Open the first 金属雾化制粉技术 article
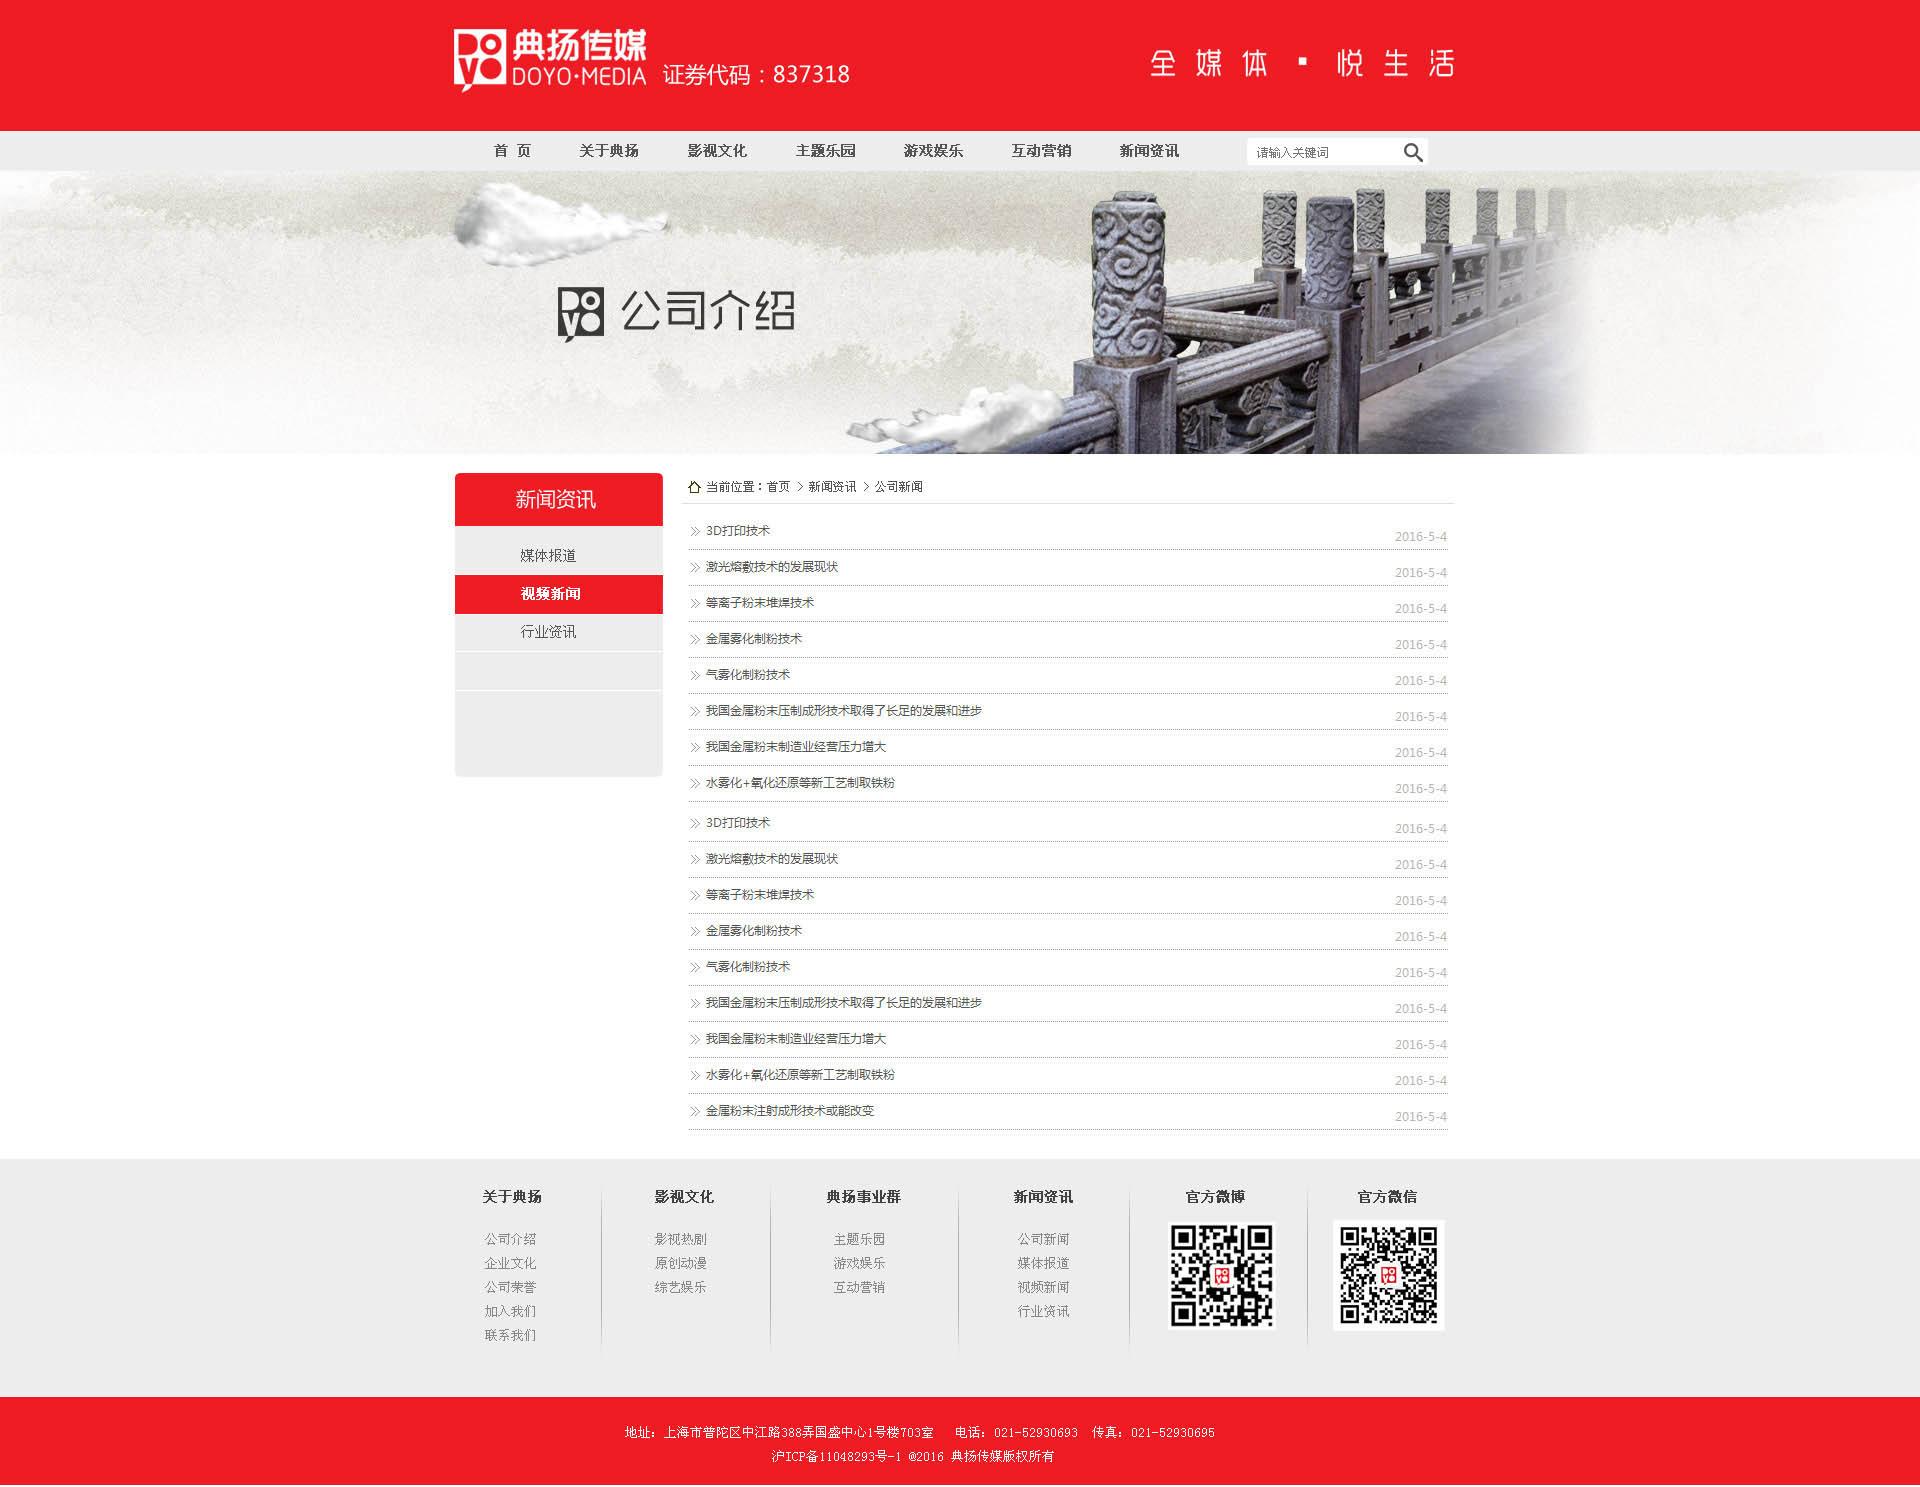This screenshot has height=1487, width=1920. (x=753, y=639)
